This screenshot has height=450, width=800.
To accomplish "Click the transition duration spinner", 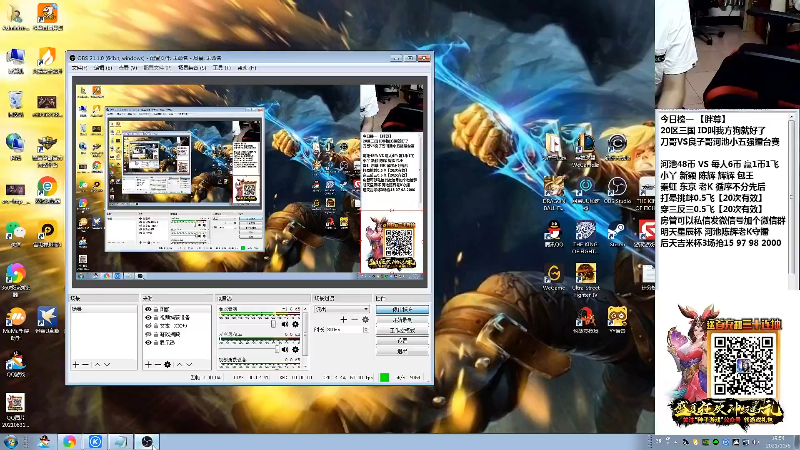I will pyautogui.click(x=365, y=330).
